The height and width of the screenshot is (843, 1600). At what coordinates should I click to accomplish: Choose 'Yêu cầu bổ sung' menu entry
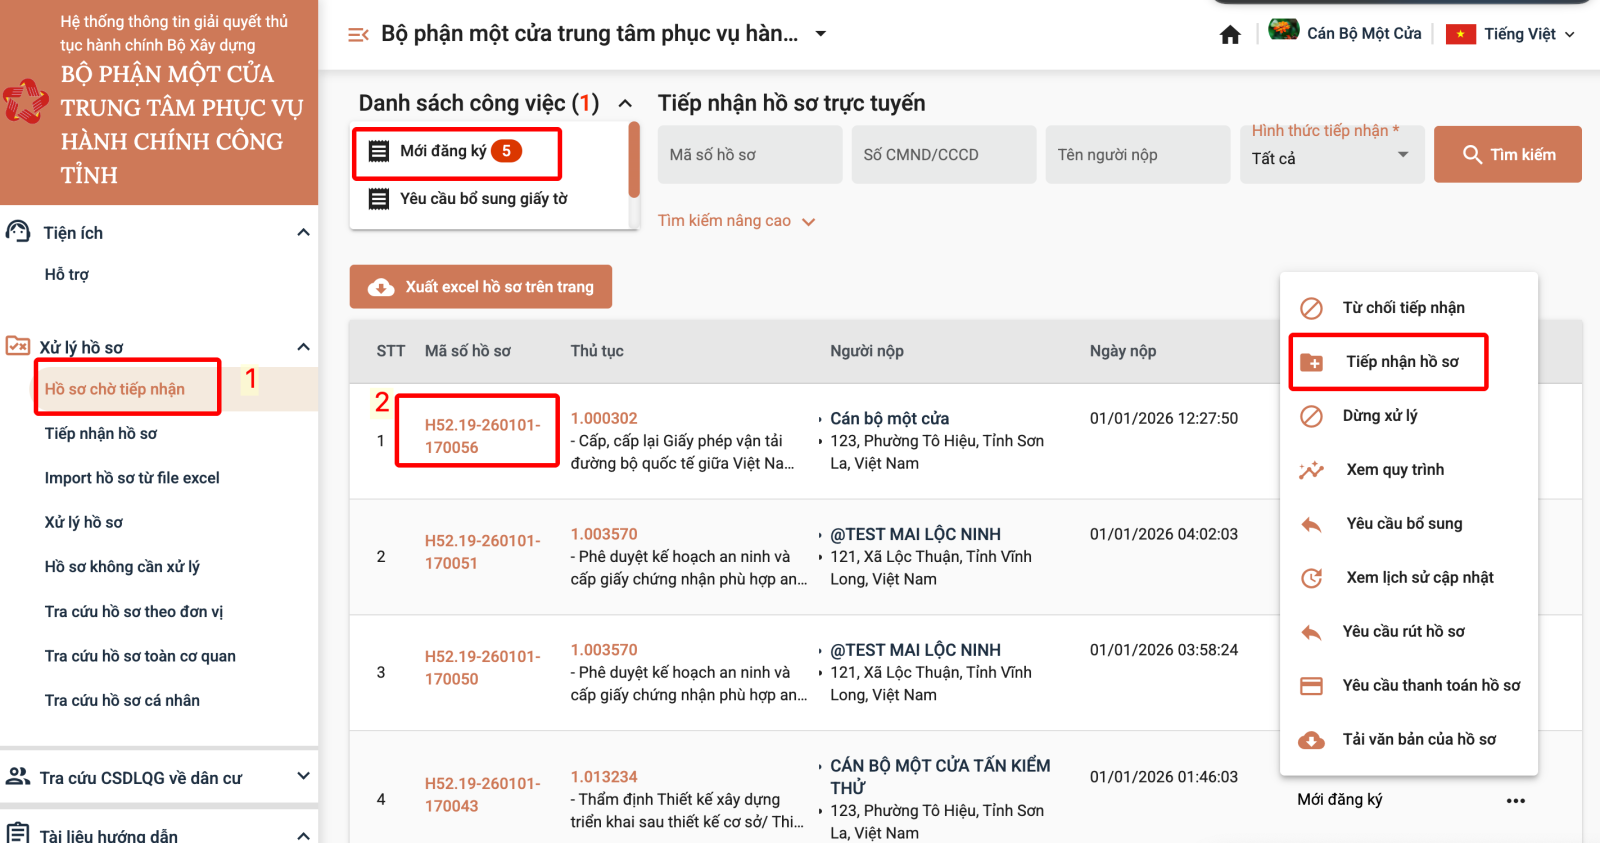1403,524
